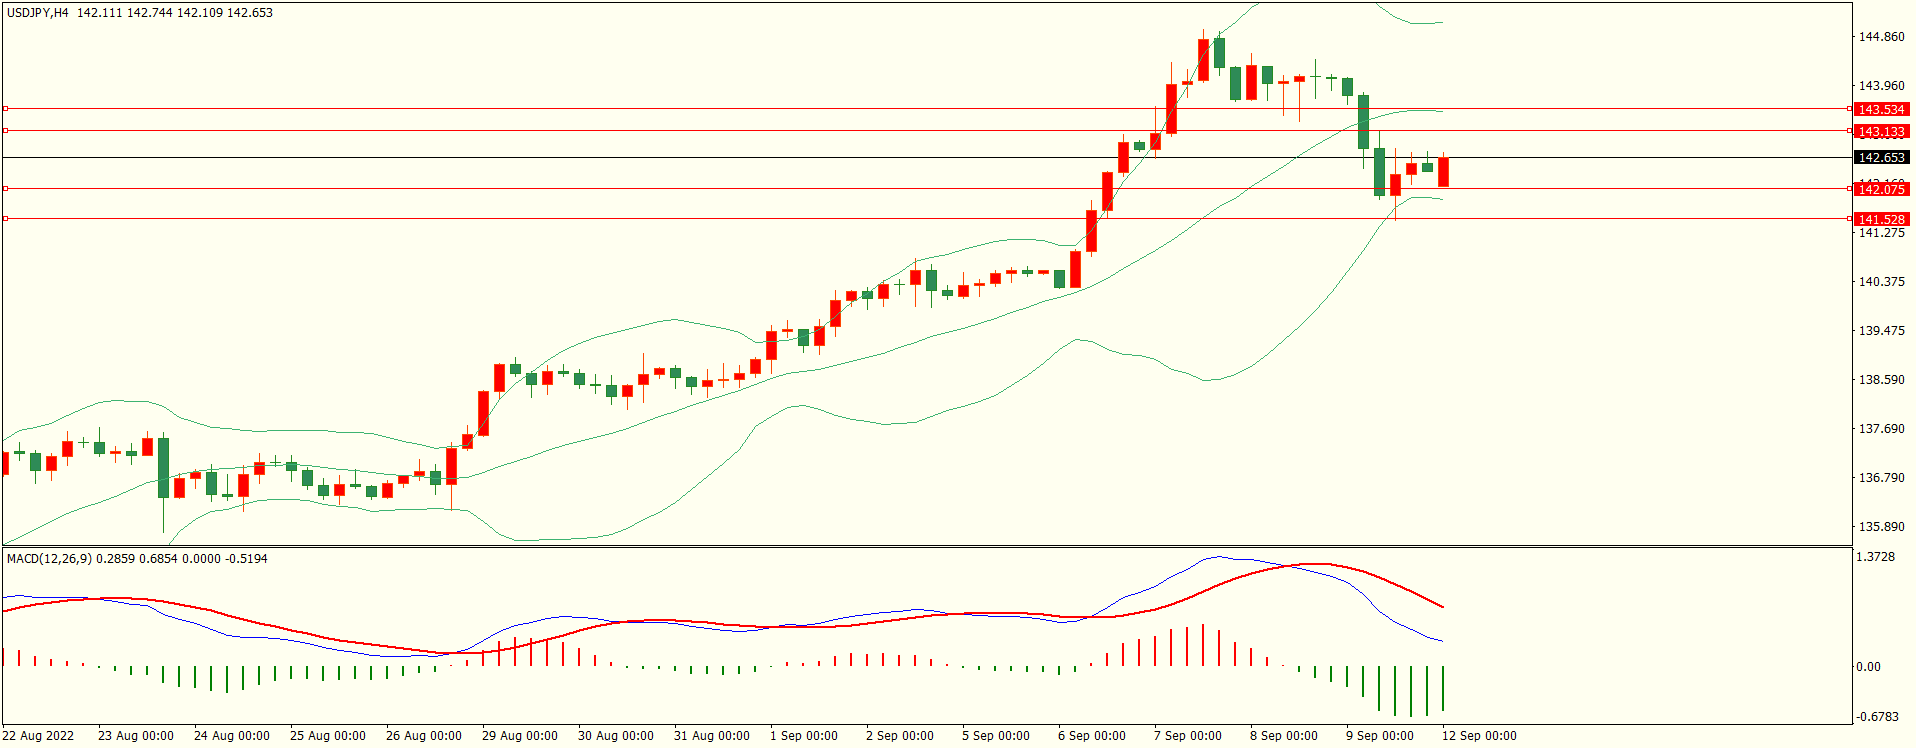Click the 24 Aug 00:00 date label
This screenshot has height=748, width=1916.
click(x=232, y=736)
